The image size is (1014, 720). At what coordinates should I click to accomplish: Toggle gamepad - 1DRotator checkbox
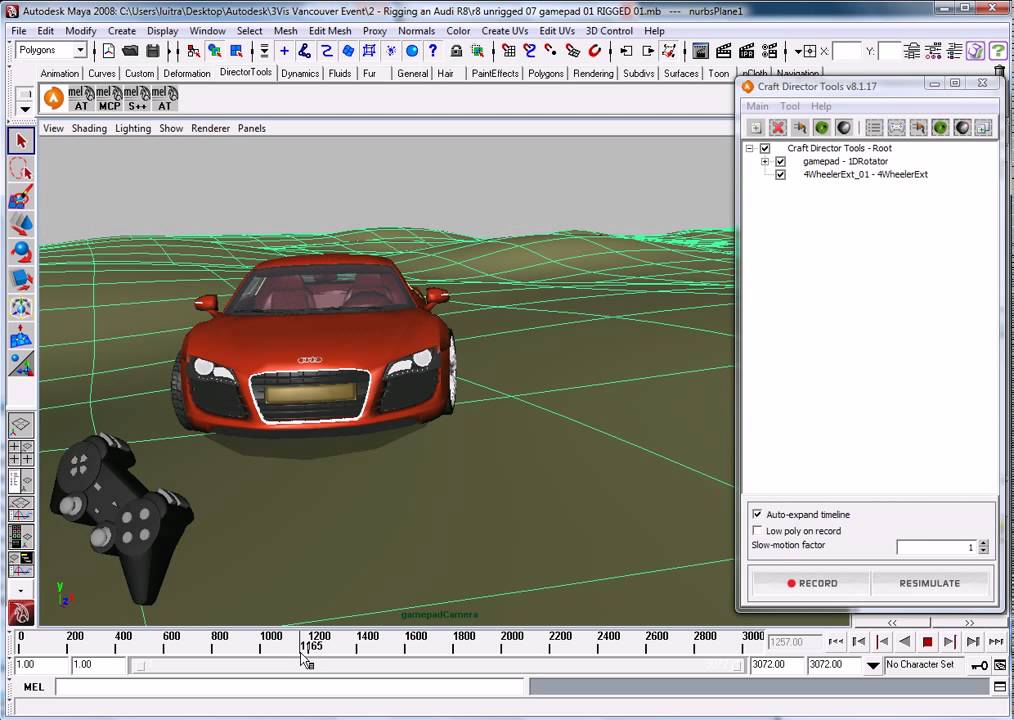pos(781,161)
